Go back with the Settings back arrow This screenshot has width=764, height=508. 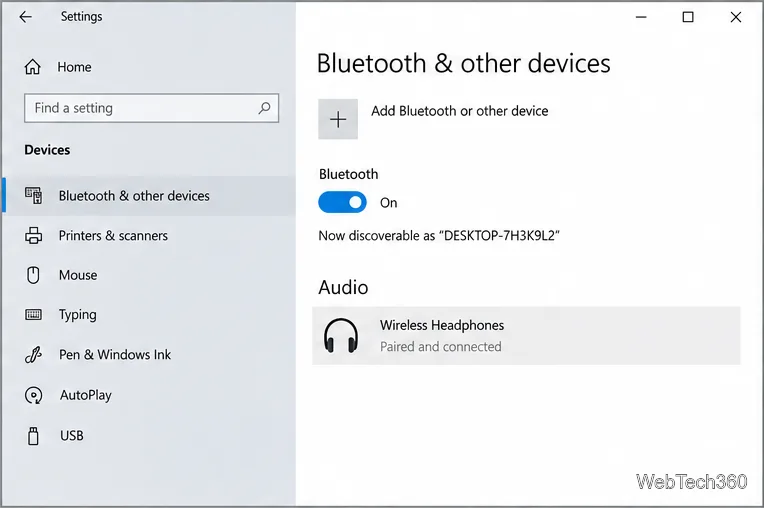[x=25, y=17]
